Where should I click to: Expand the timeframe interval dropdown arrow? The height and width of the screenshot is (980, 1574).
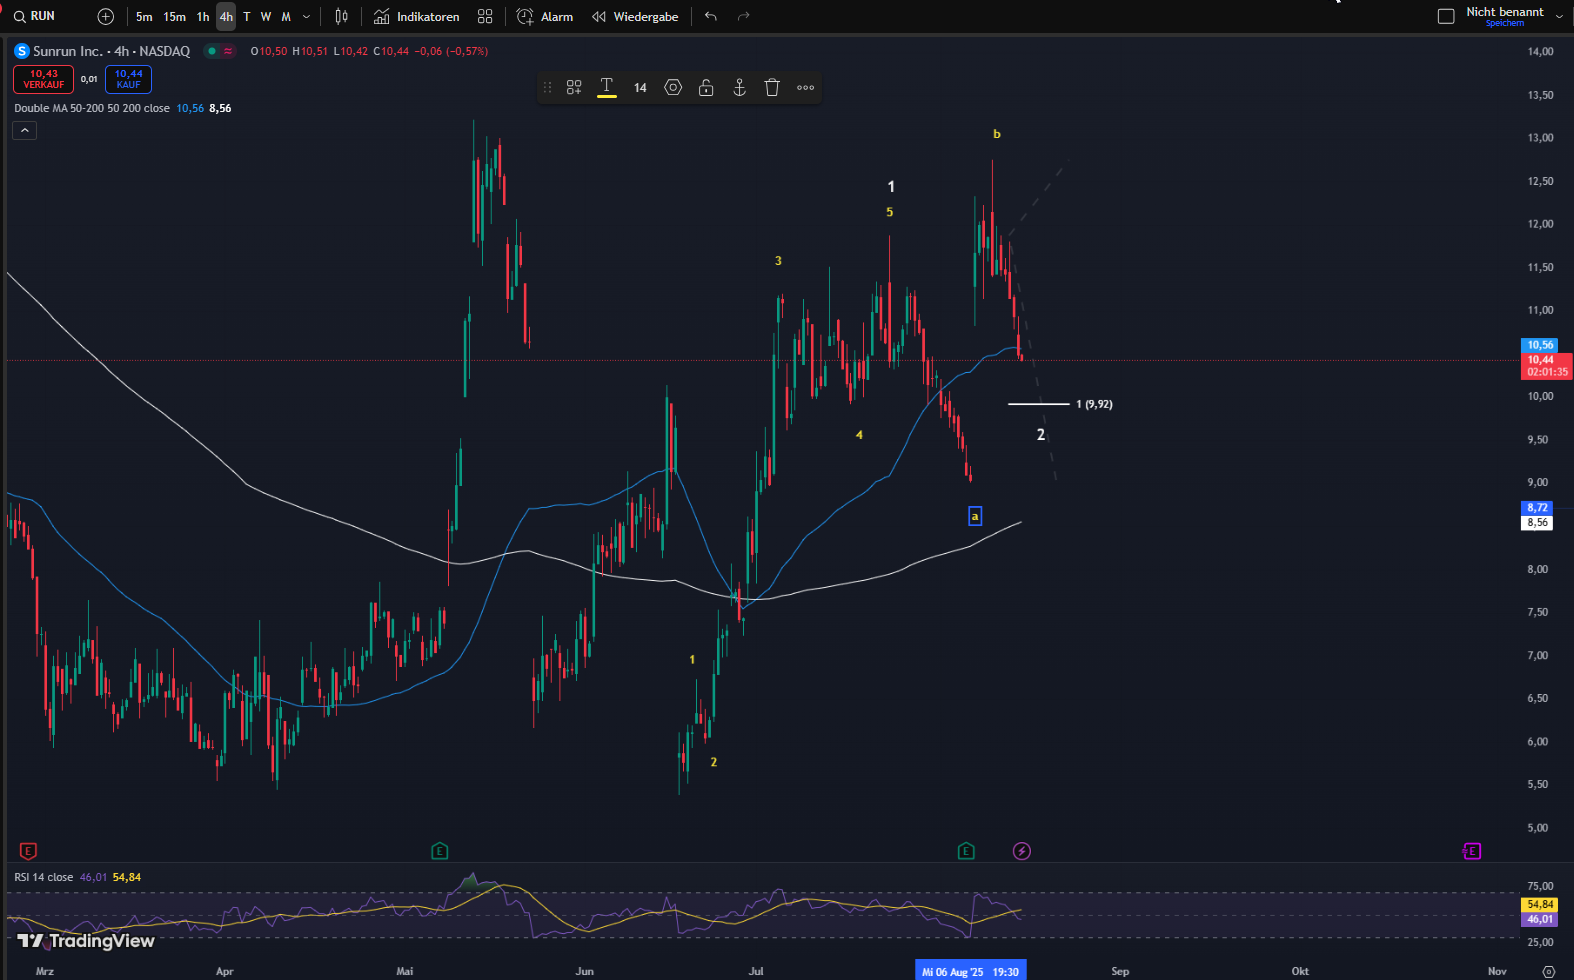(306, 17)
